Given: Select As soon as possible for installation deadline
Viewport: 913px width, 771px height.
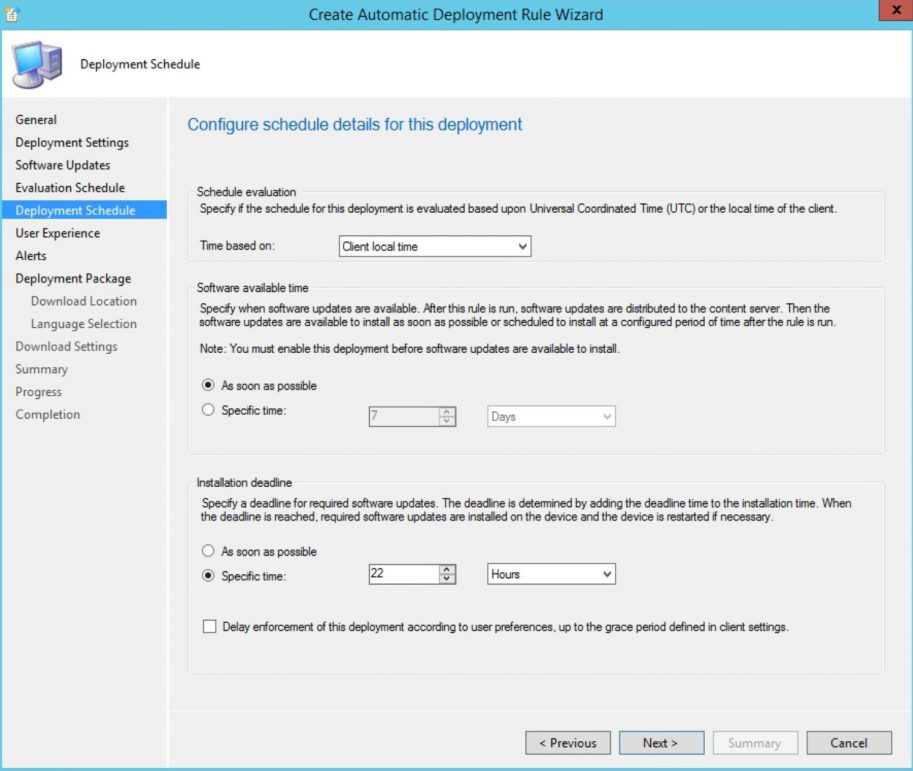Looking at the screenshot, I should point(208,551).
